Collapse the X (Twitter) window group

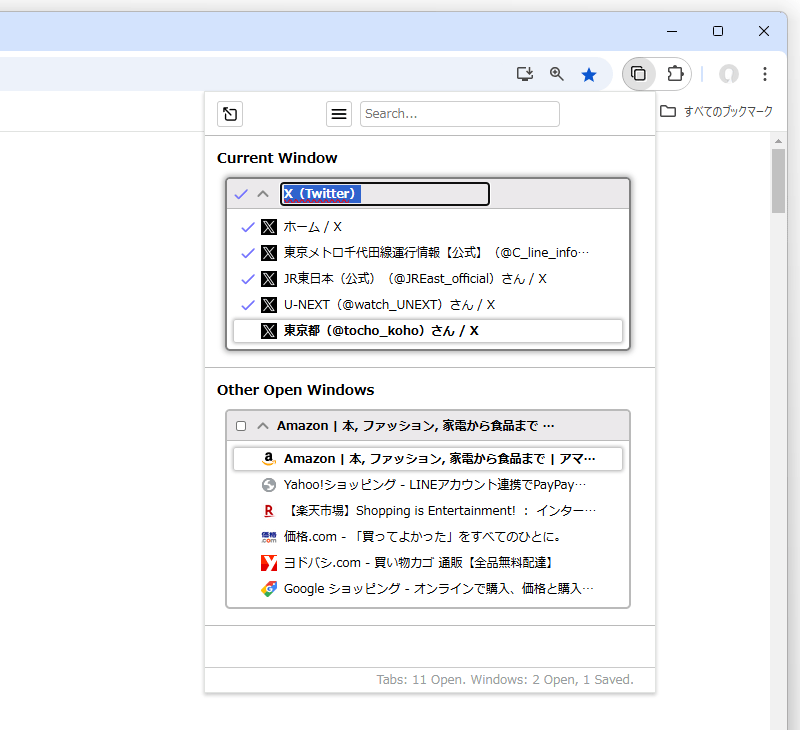click(263, 194)
